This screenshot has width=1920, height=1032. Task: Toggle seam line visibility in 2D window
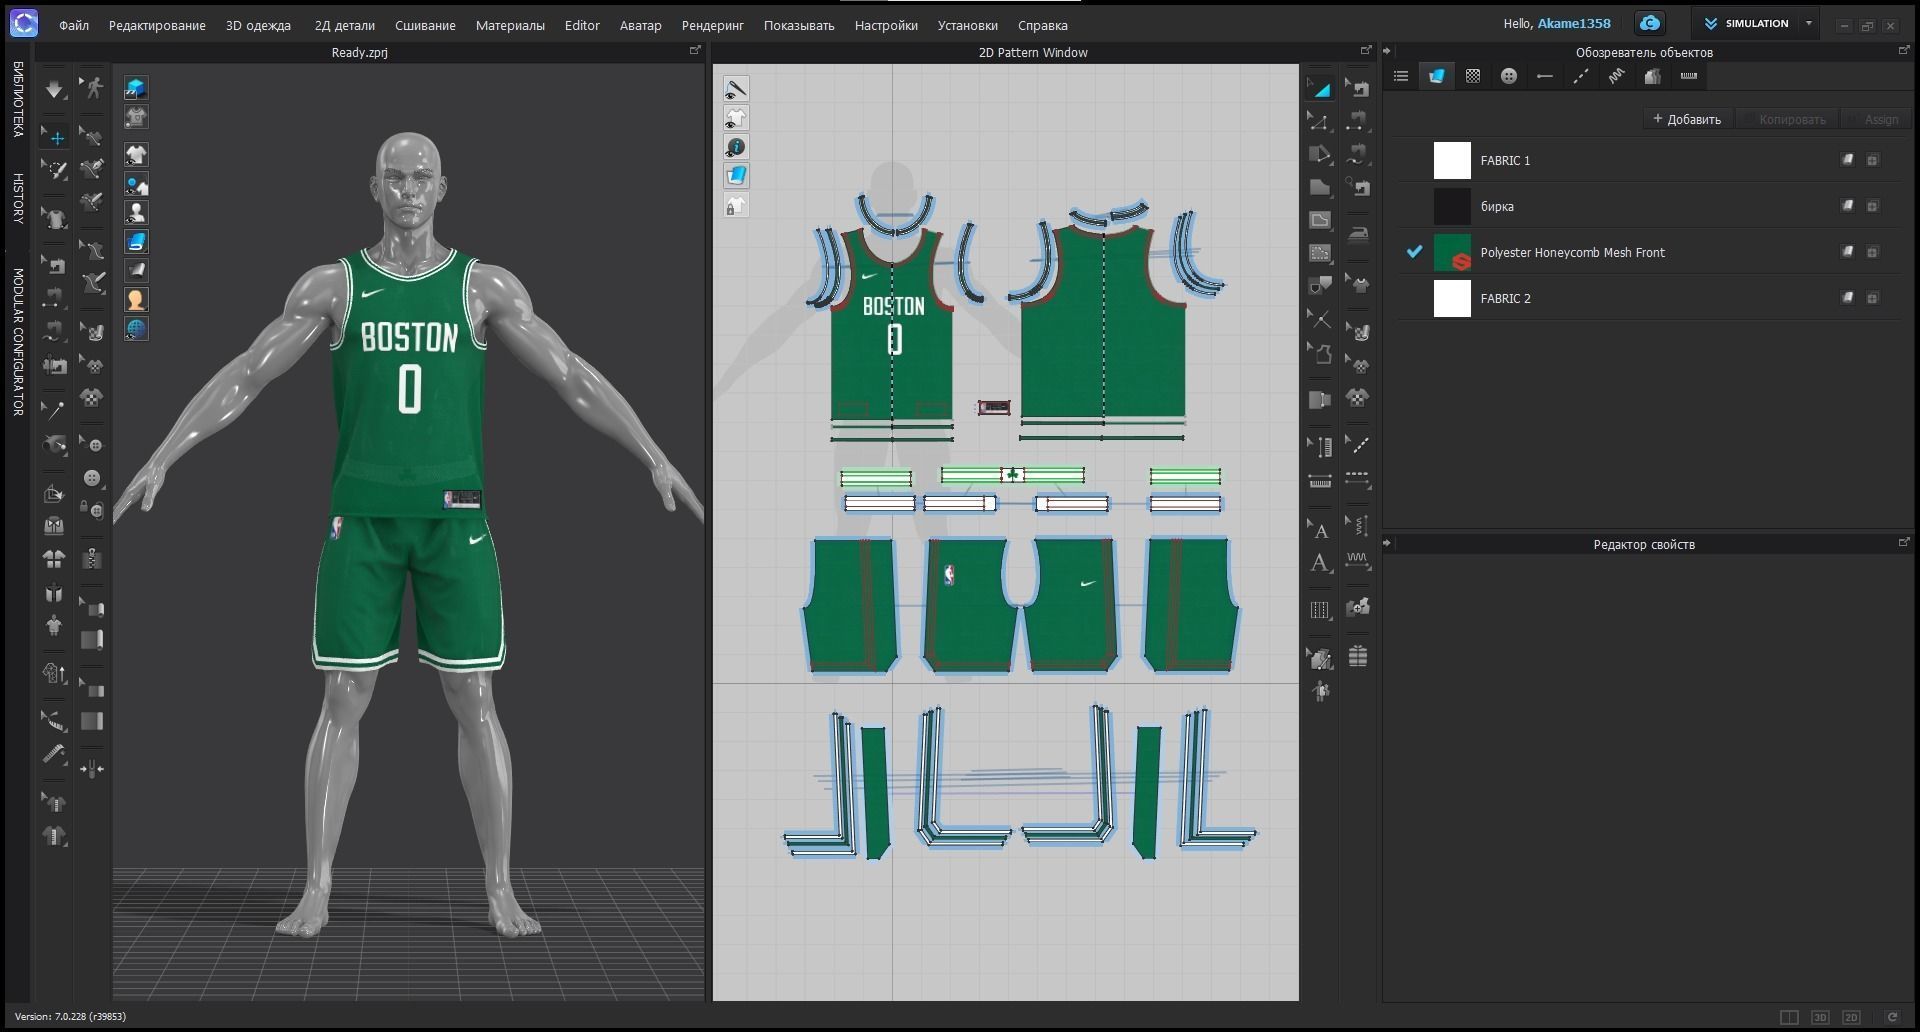point(737,88)
